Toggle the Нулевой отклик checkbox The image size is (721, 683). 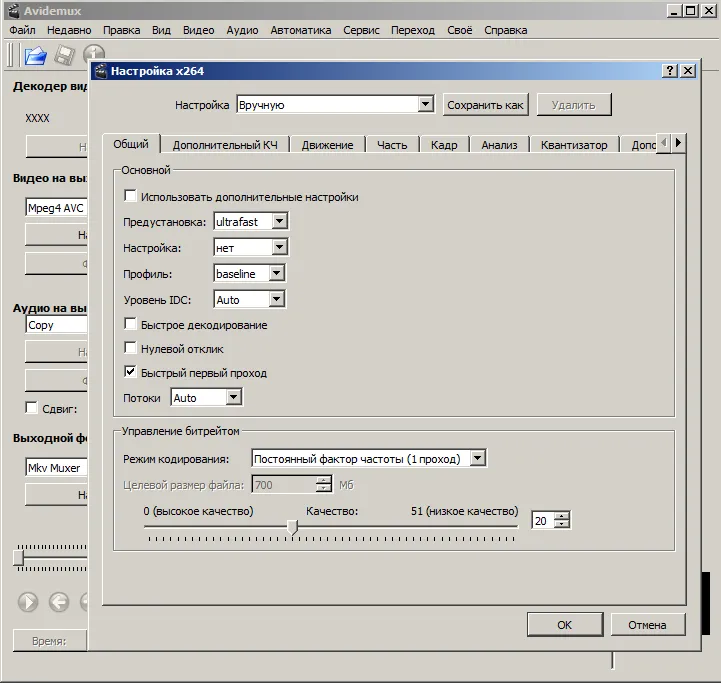click(131, 348)
